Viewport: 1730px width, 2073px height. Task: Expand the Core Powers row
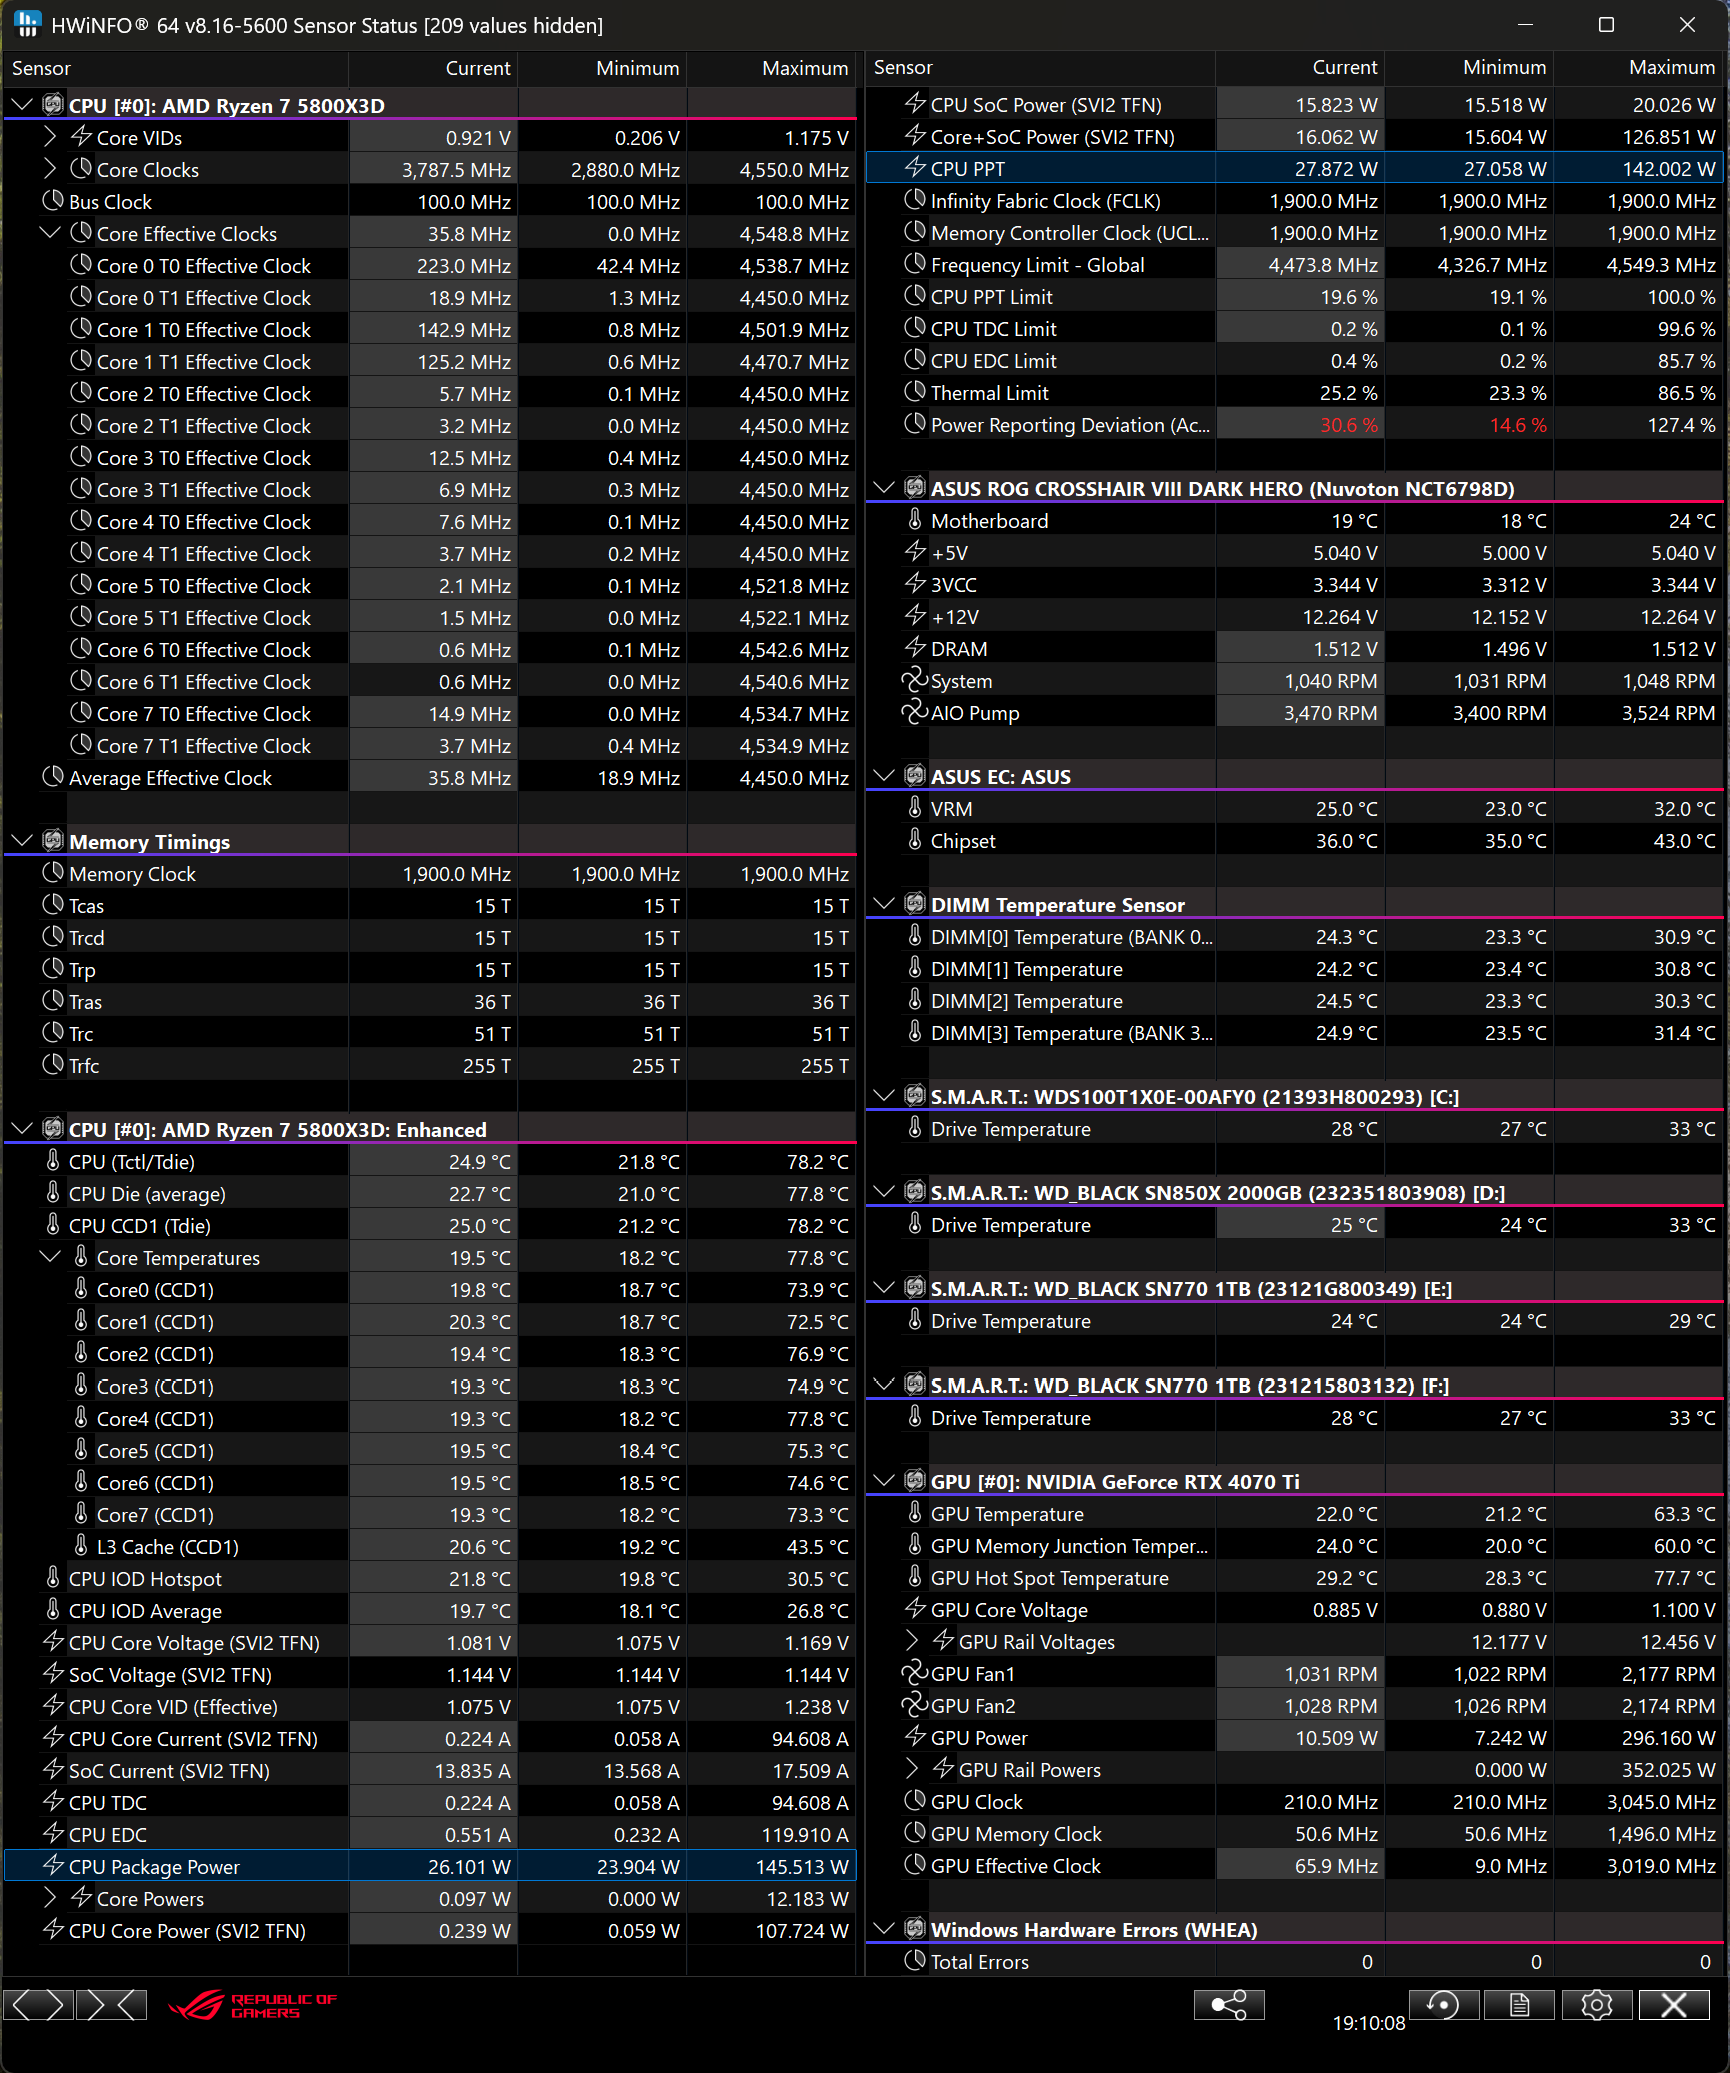pos(50,1898)
